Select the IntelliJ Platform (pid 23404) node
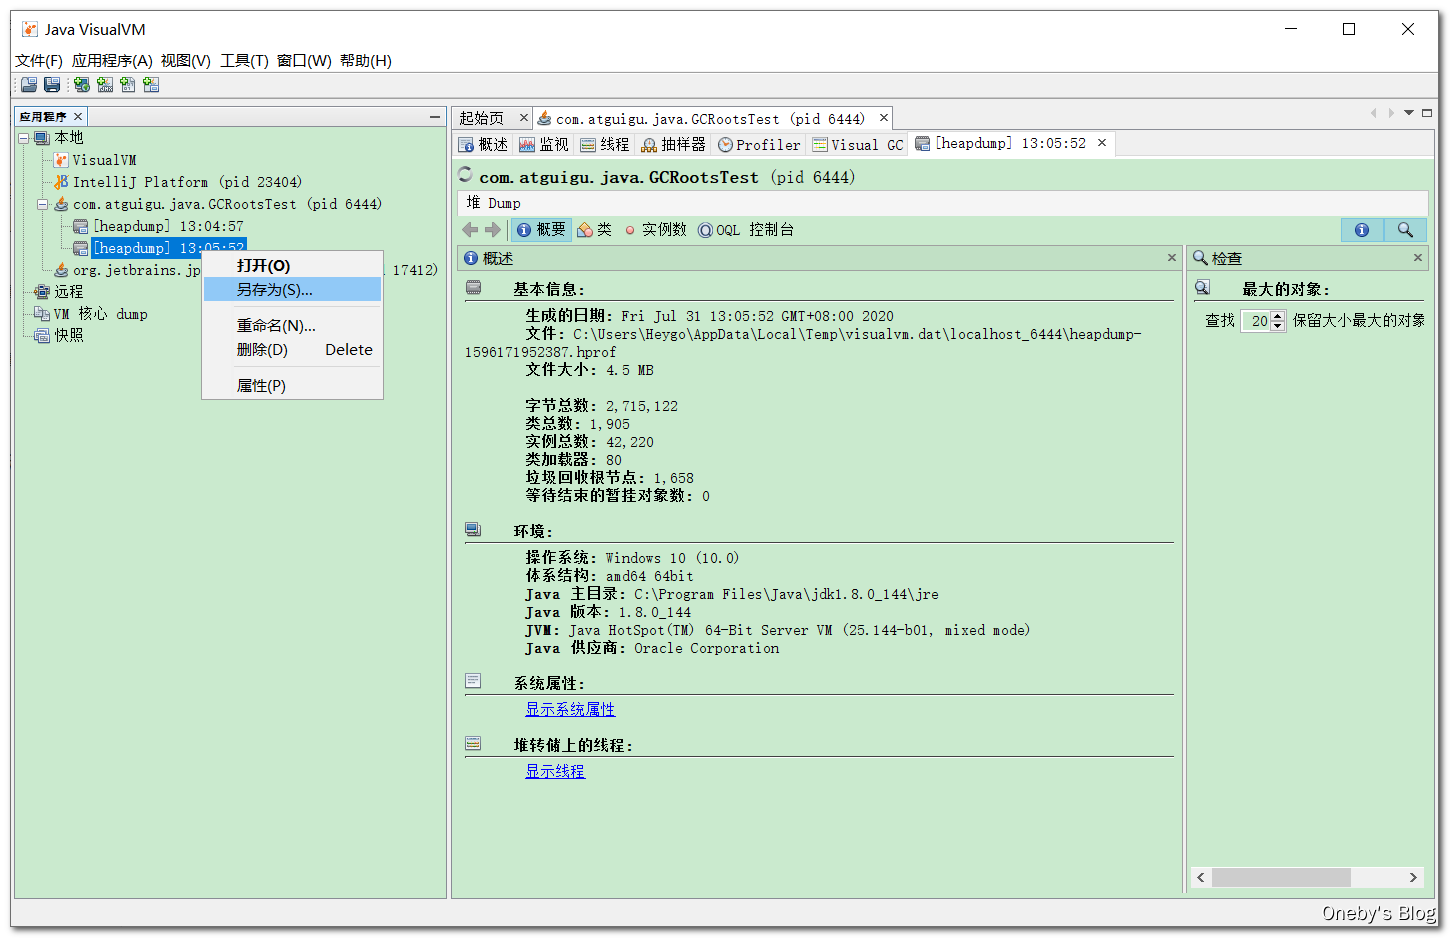 [x=177, y=182]
